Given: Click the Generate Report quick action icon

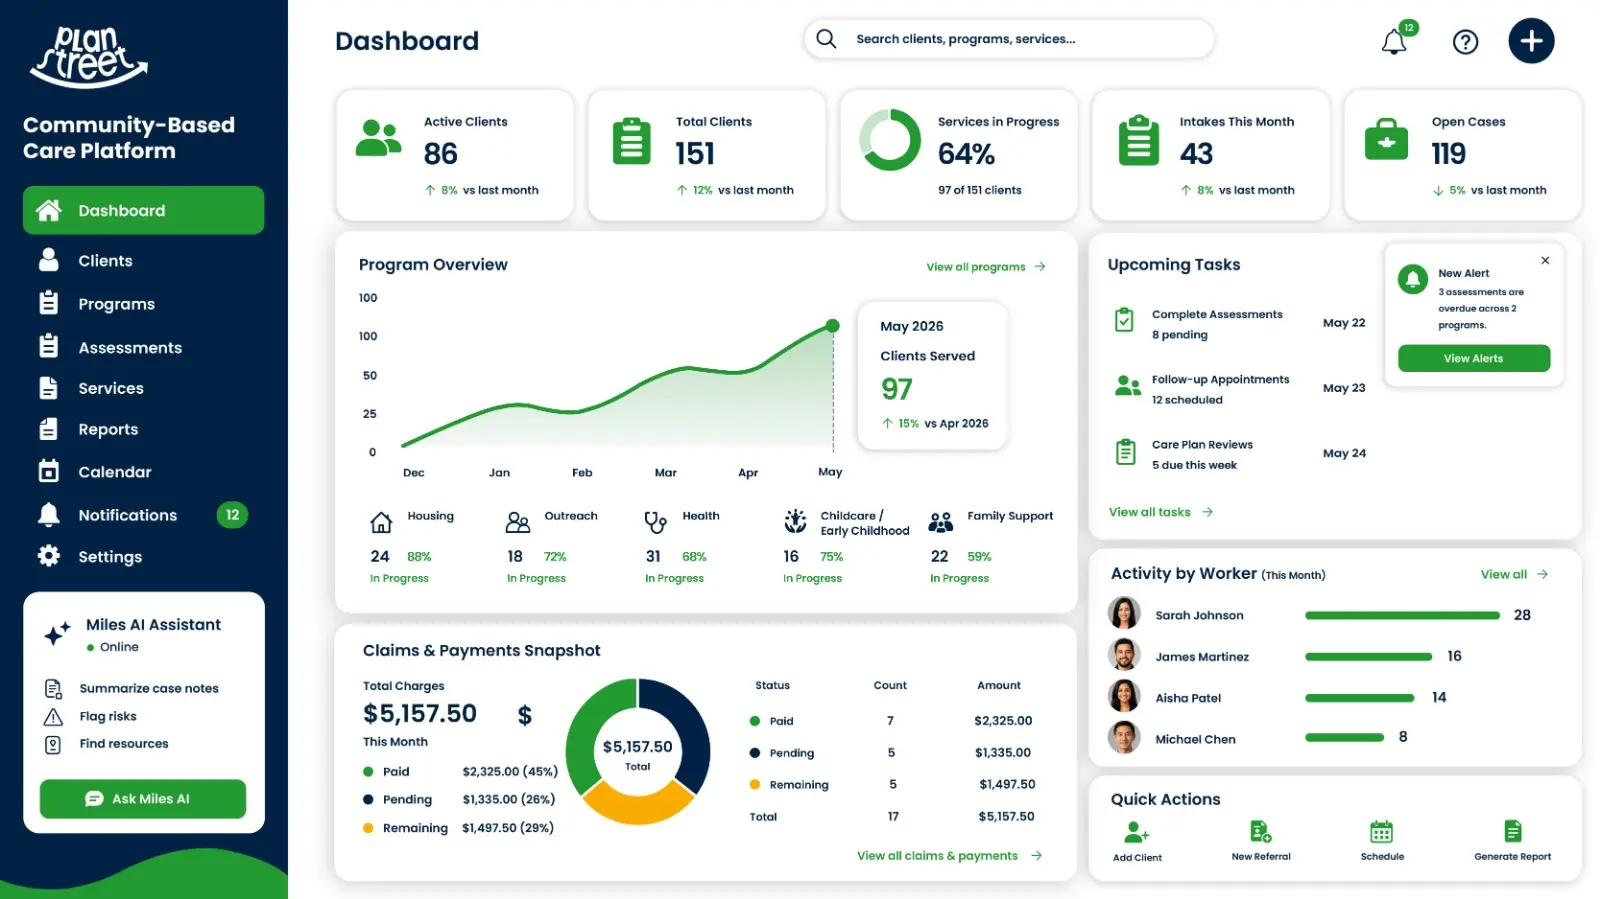Looking at the screenshot, I should coord(1513,832).
